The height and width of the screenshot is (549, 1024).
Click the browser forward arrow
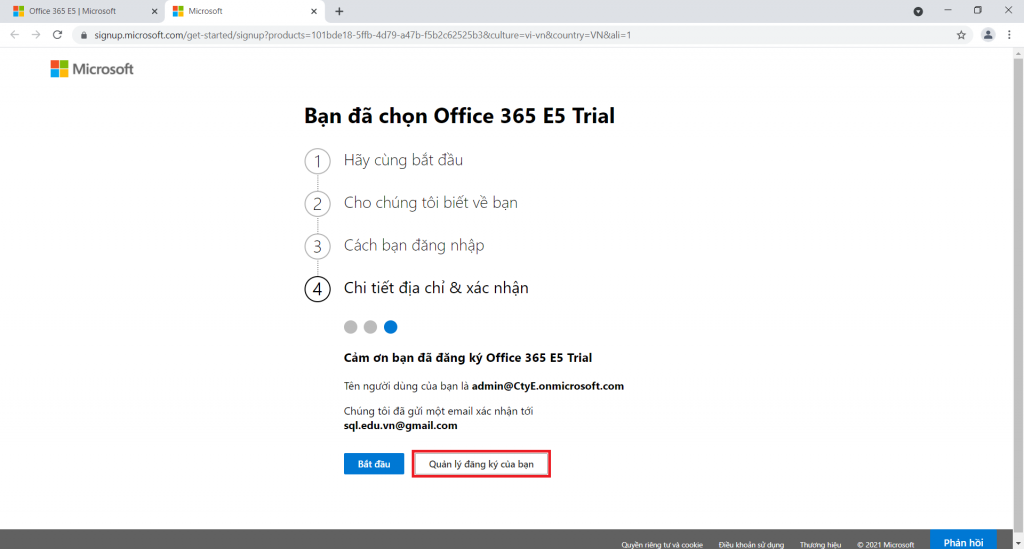point(36,35)
